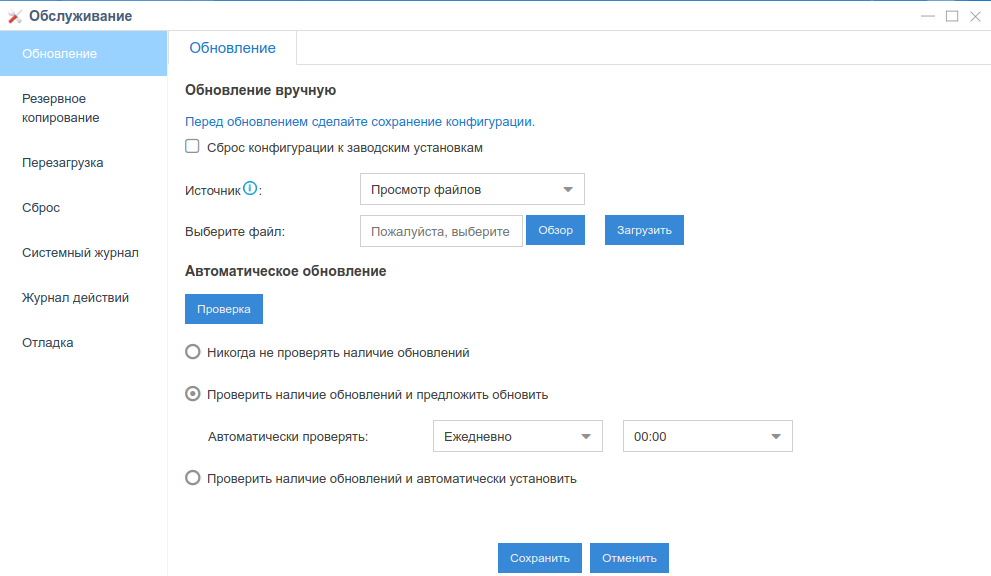The width and height of the screenshot is (991, 576).
Task: Click the Обслуживание wrench icon in title bar
Action: pyautogui.click(x=15, y=16)
